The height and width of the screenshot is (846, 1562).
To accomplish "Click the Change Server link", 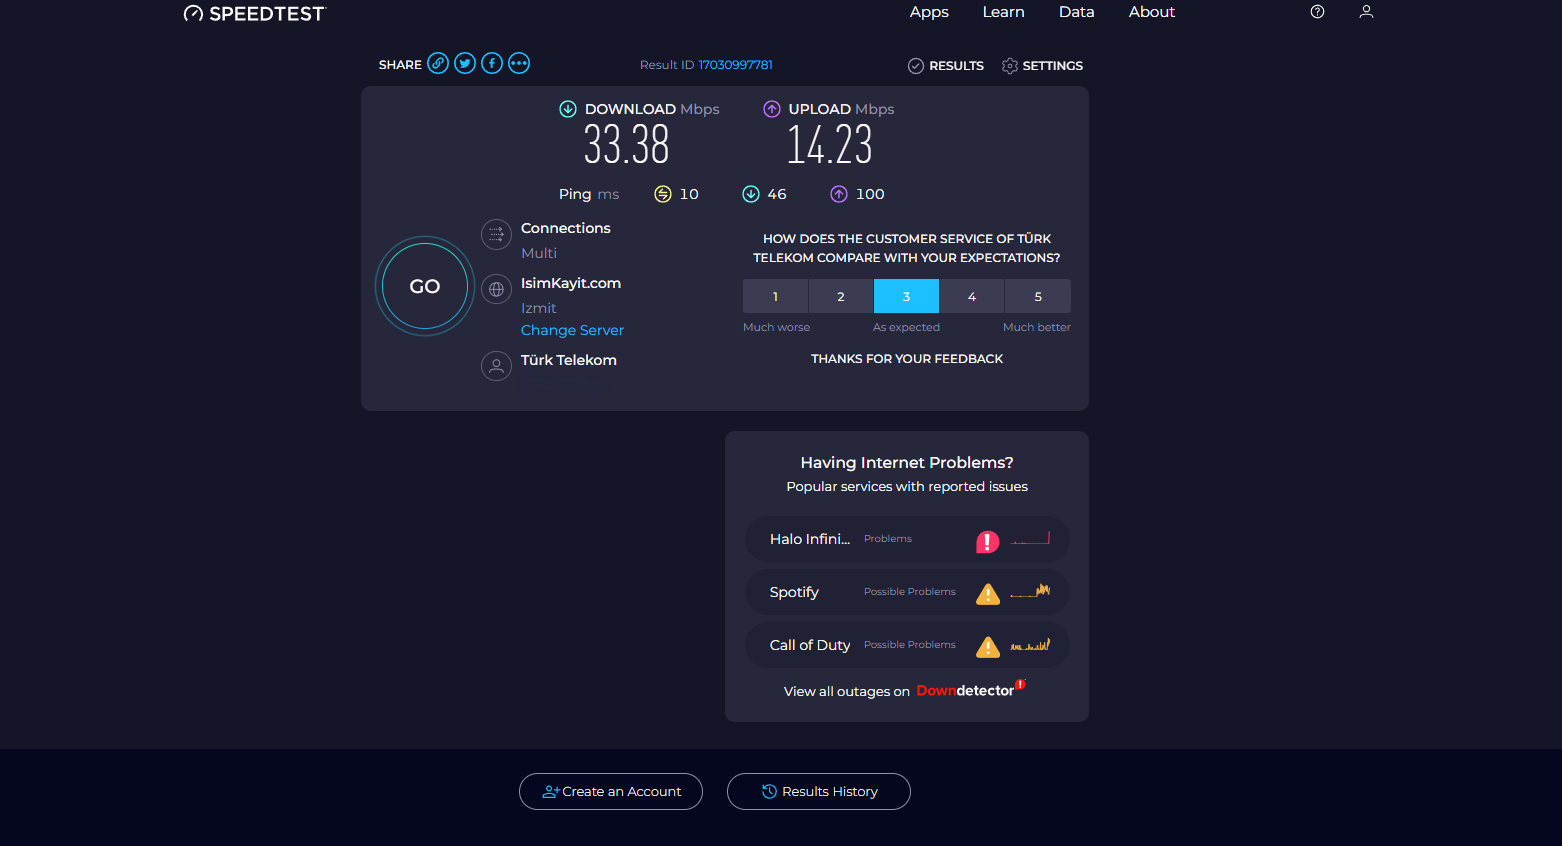I will [572, 330].
